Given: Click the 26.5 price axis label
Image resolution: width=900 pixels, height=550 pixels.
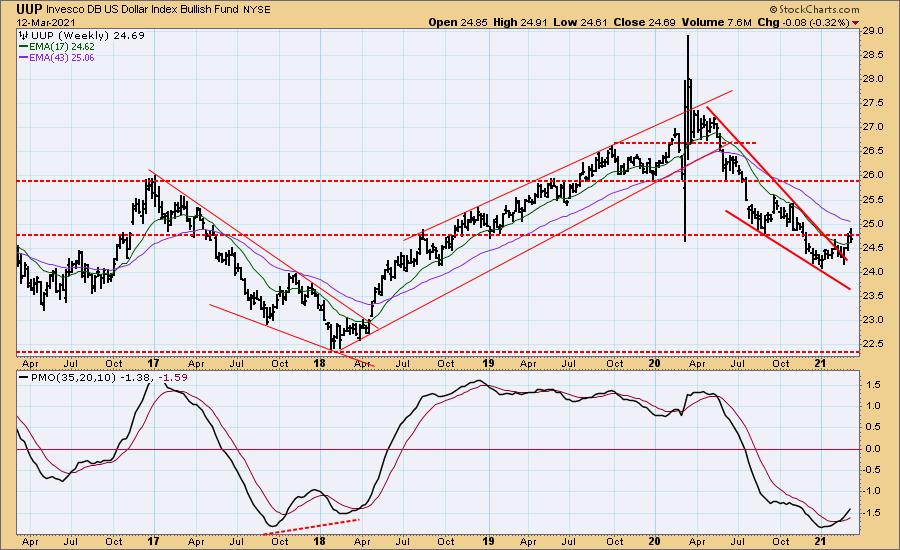Looking at the screenshot, I should [872, 151].
